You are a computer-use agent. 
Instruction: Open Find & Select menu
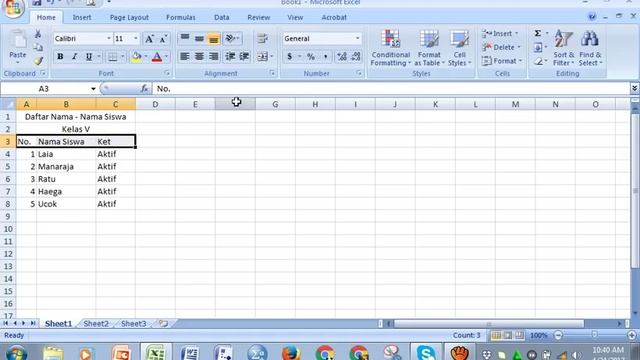click(590, 48)
